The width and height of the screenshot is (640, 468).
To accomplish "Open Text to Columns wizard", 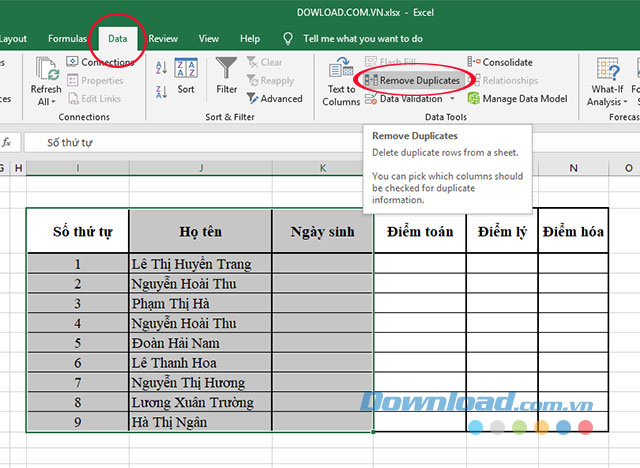I will point(341,80).
